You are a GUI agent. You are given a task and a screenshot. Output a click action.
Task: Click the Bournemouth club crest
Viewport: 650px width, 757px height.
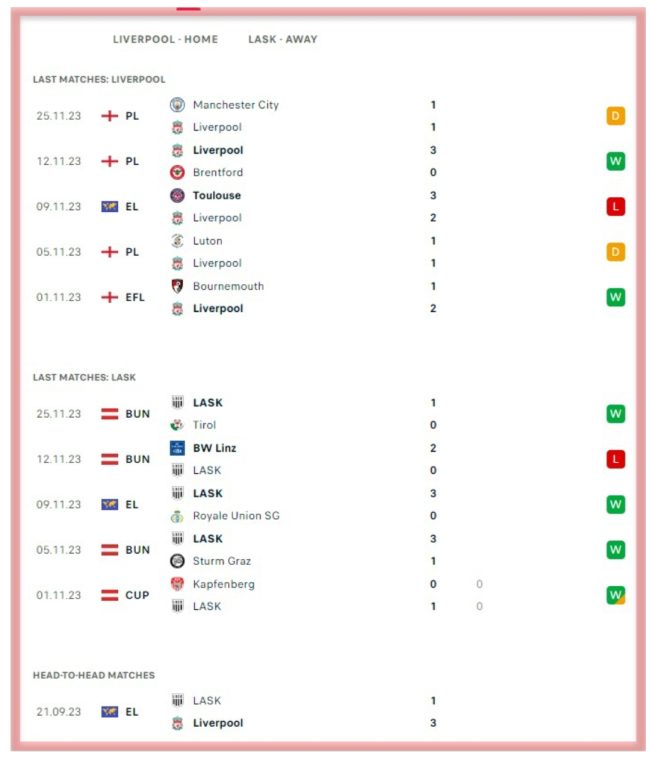pos(177,286)
